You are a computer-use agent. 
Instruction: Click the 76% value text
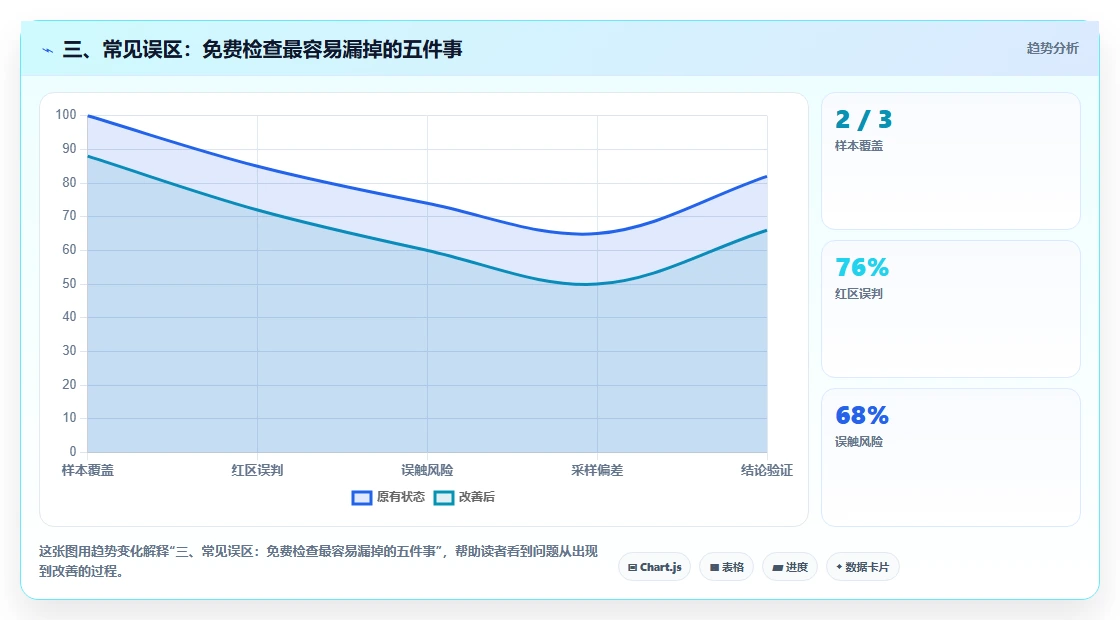click(x=862, y=267)
